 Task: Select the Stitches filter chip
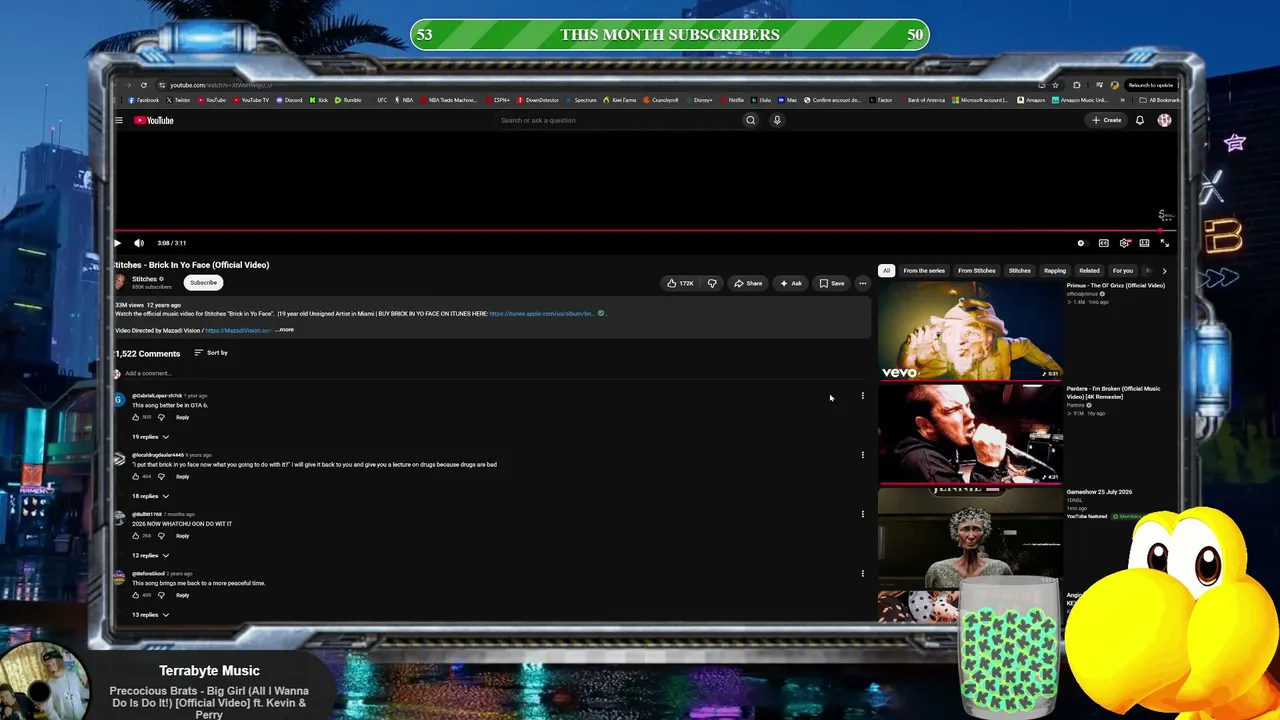1019,271
